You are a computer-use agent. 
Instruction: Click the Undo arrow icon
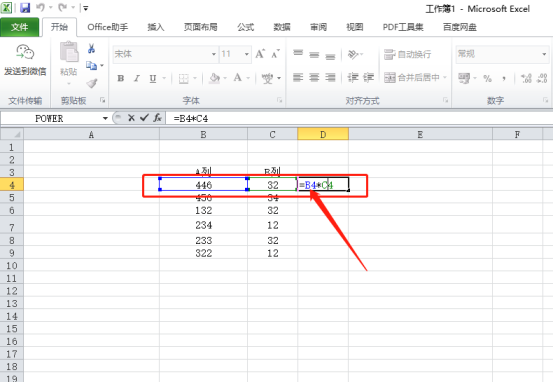point(41,7)
